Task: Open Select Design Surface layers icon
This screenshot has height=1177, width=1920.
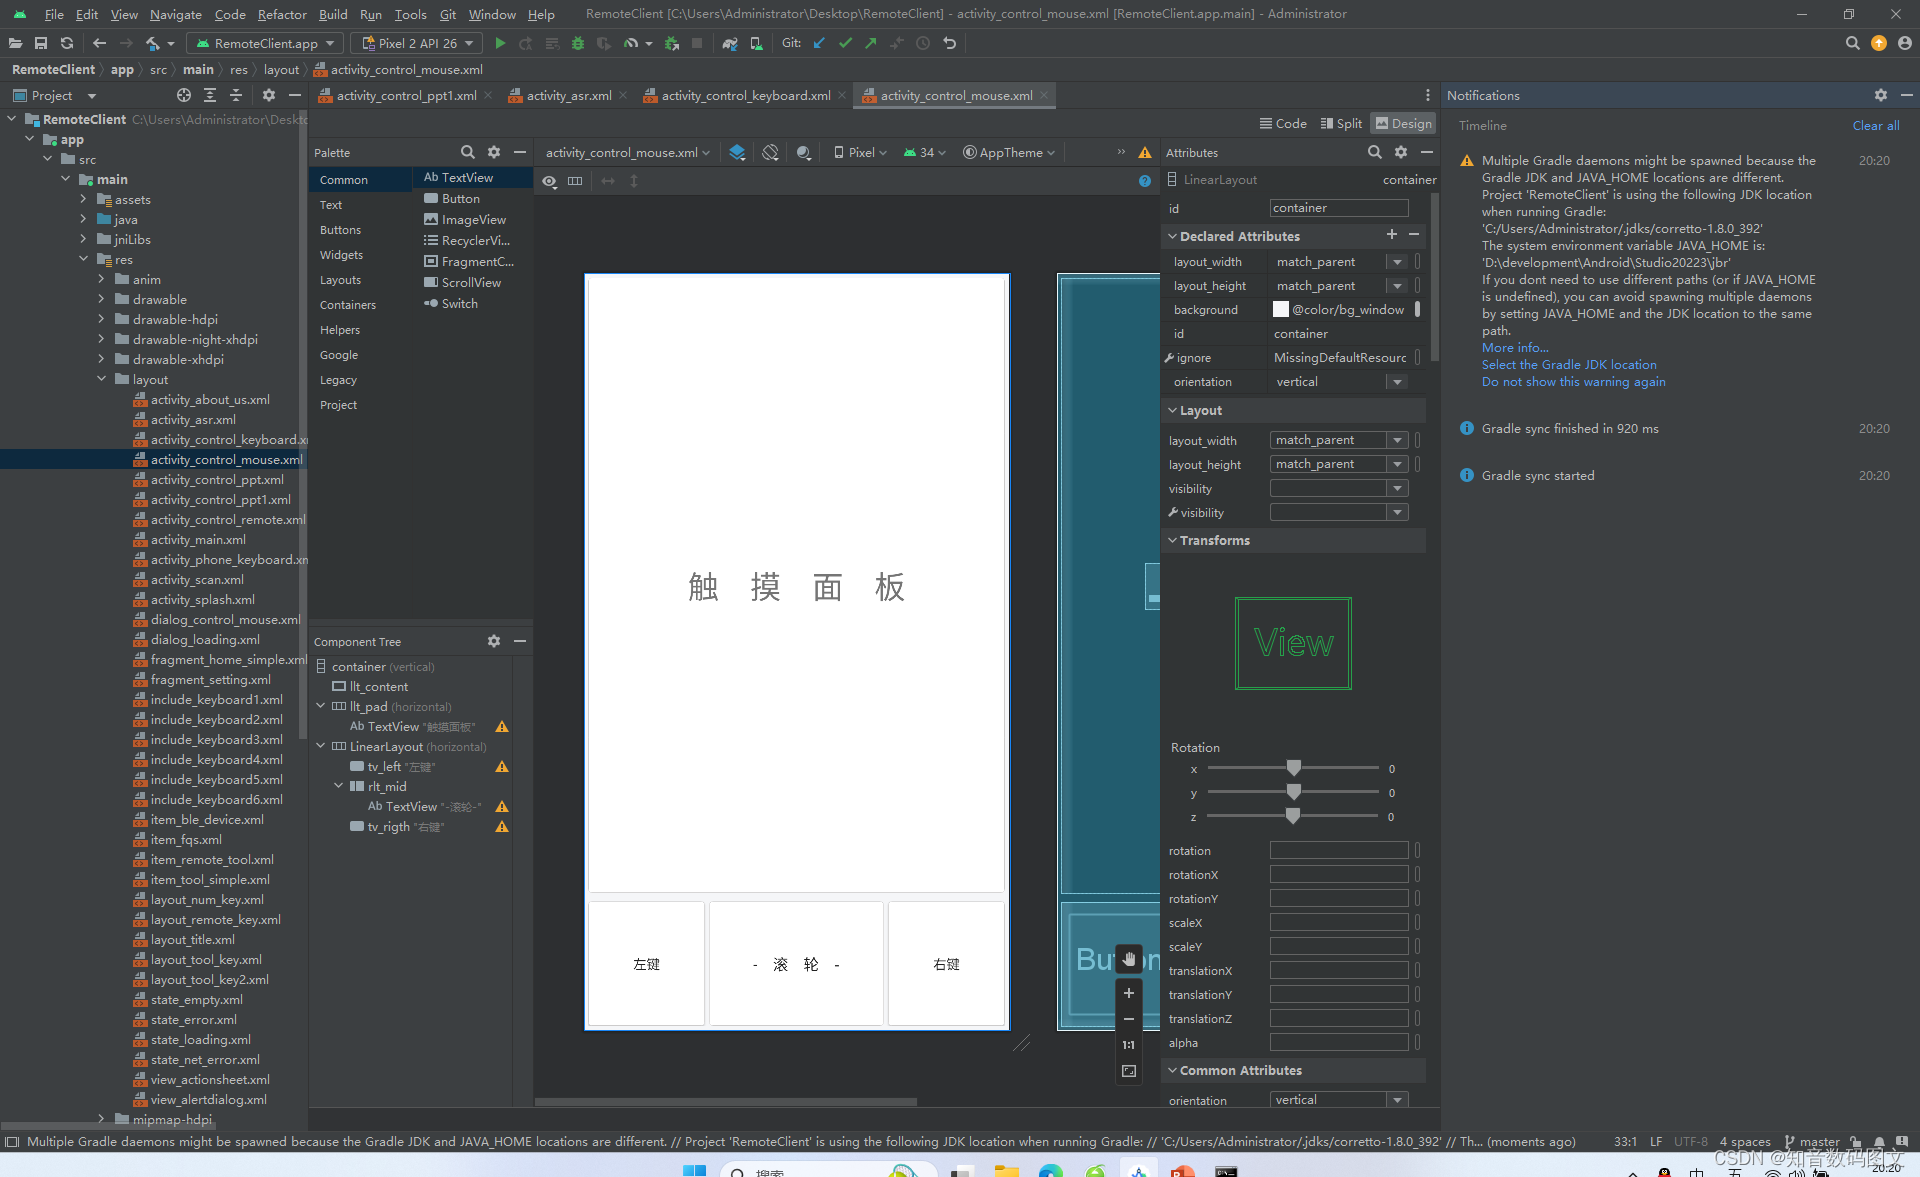Action: (x=737, y=153)
